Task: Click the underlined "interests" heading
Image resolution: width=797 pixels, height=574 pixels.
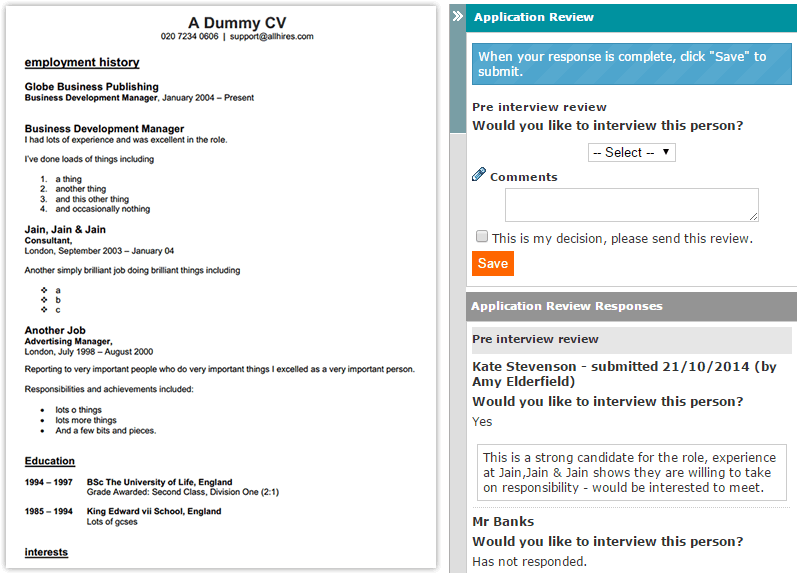Action: pos(46,552)
